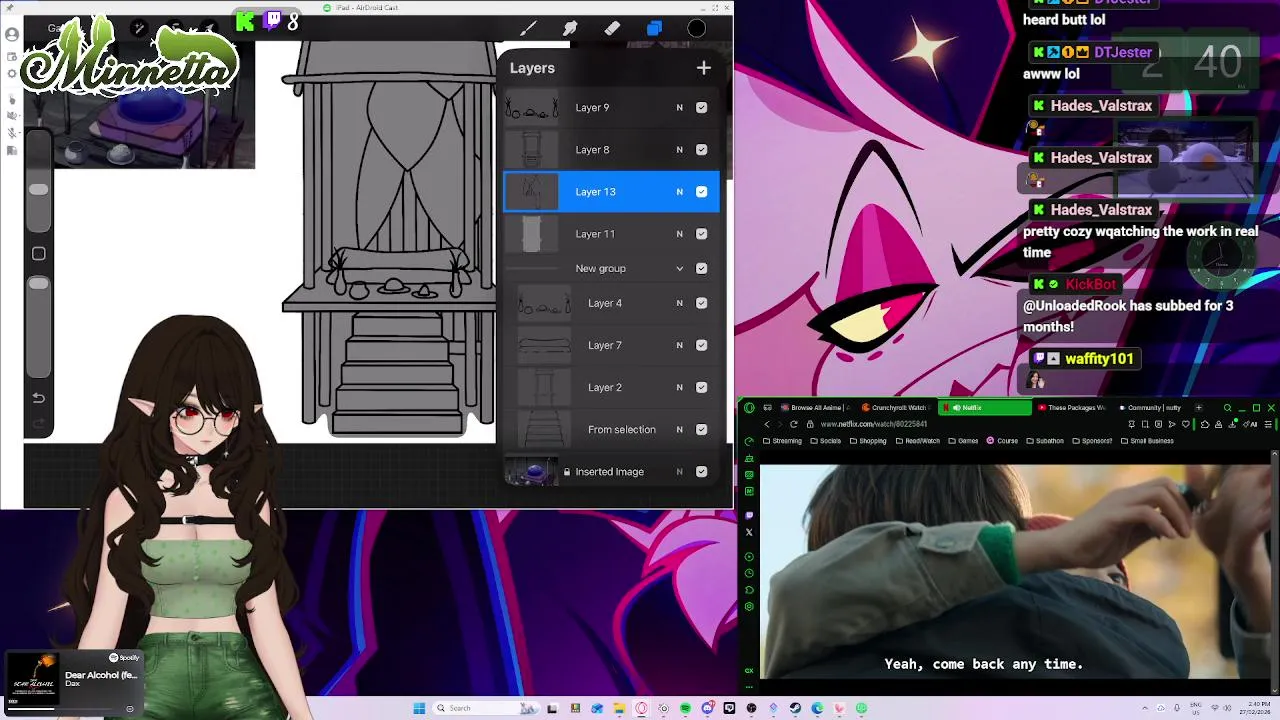Switch to Browse All Anime browser tab
Screen dimensions: 1280x720
(816, 407)
